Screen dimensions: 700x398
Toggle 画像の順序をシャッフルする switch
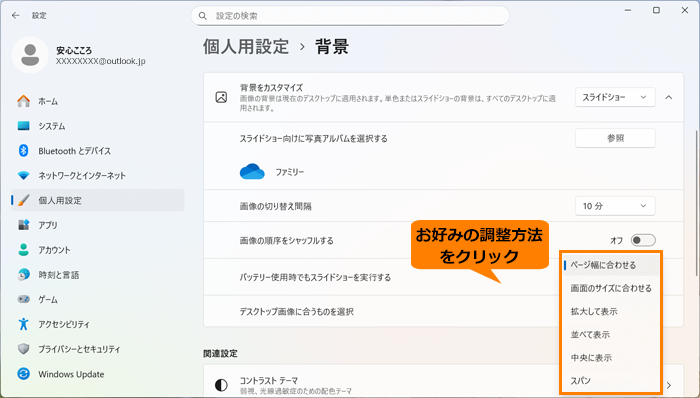(643, 240)
